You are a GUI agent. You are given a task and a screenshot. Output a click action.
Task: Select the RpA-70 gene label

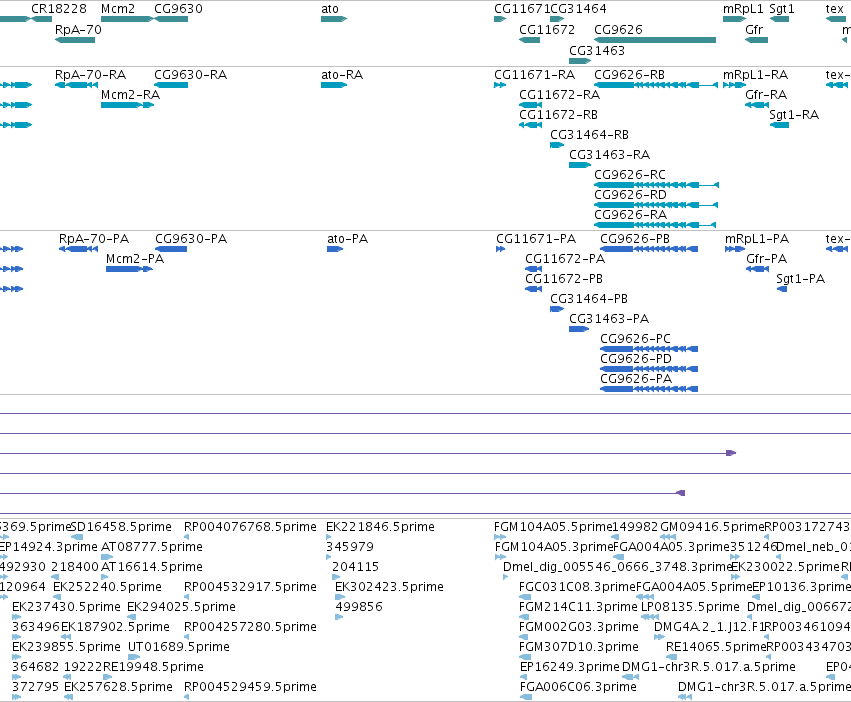pos(78,29)
